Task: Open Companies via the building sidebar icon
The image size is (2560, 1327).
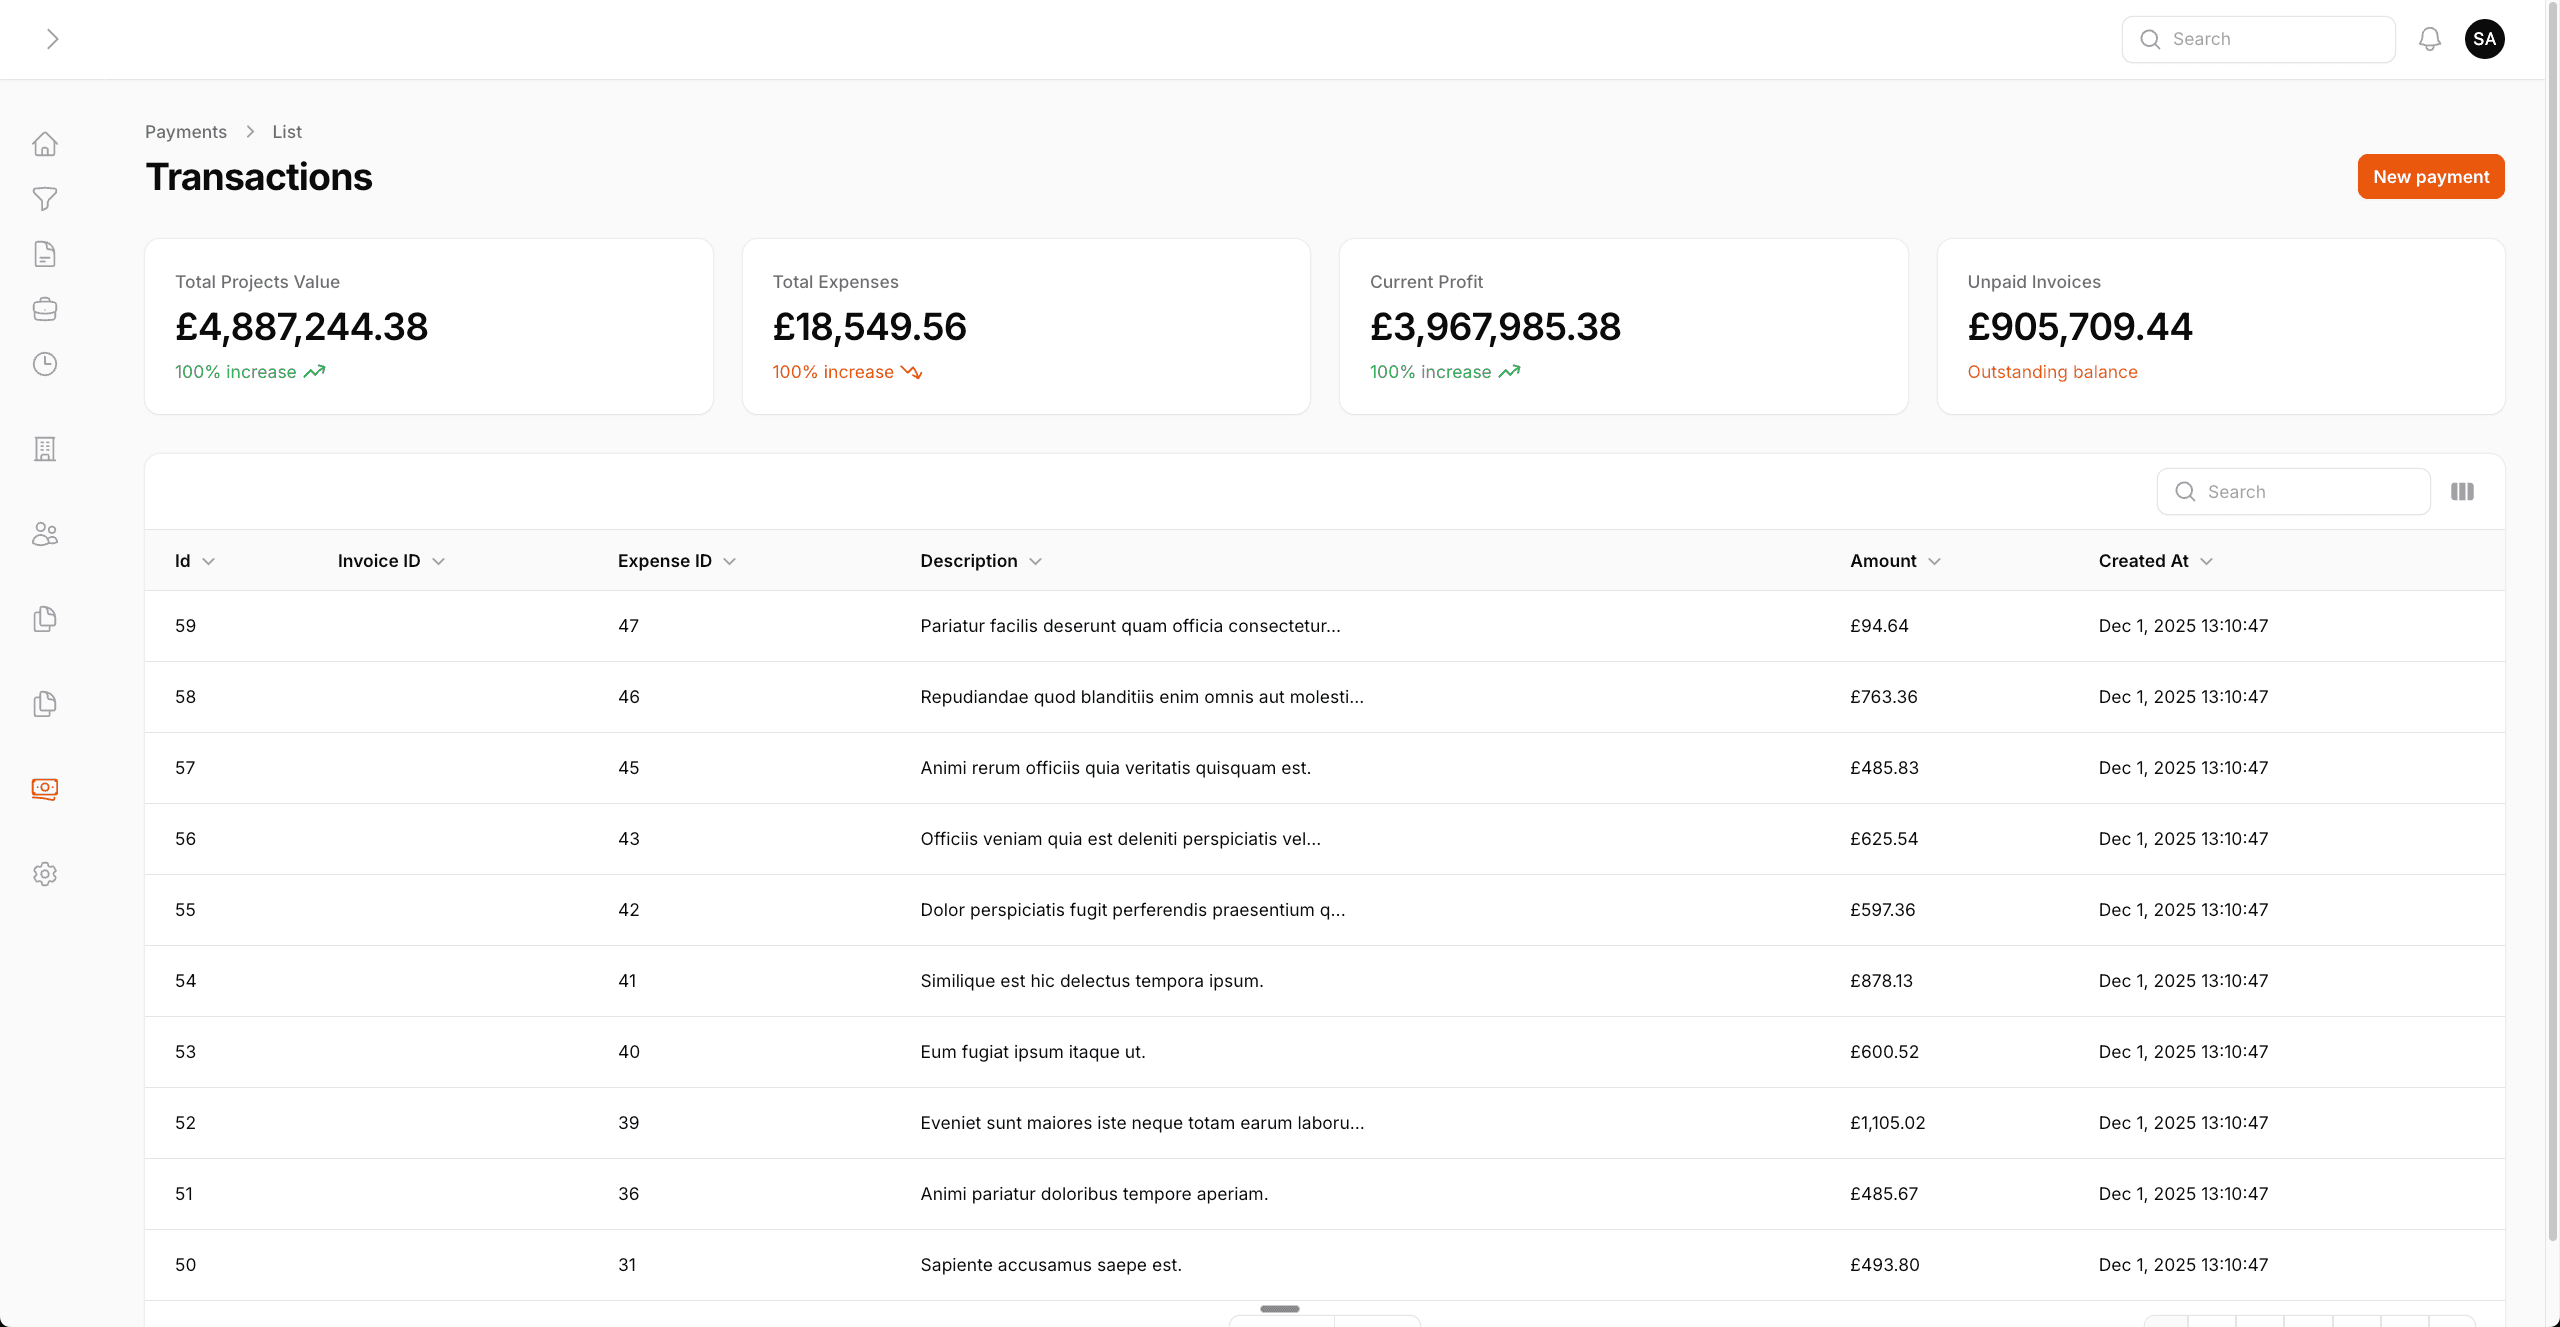Action: (x=45, y=448)
